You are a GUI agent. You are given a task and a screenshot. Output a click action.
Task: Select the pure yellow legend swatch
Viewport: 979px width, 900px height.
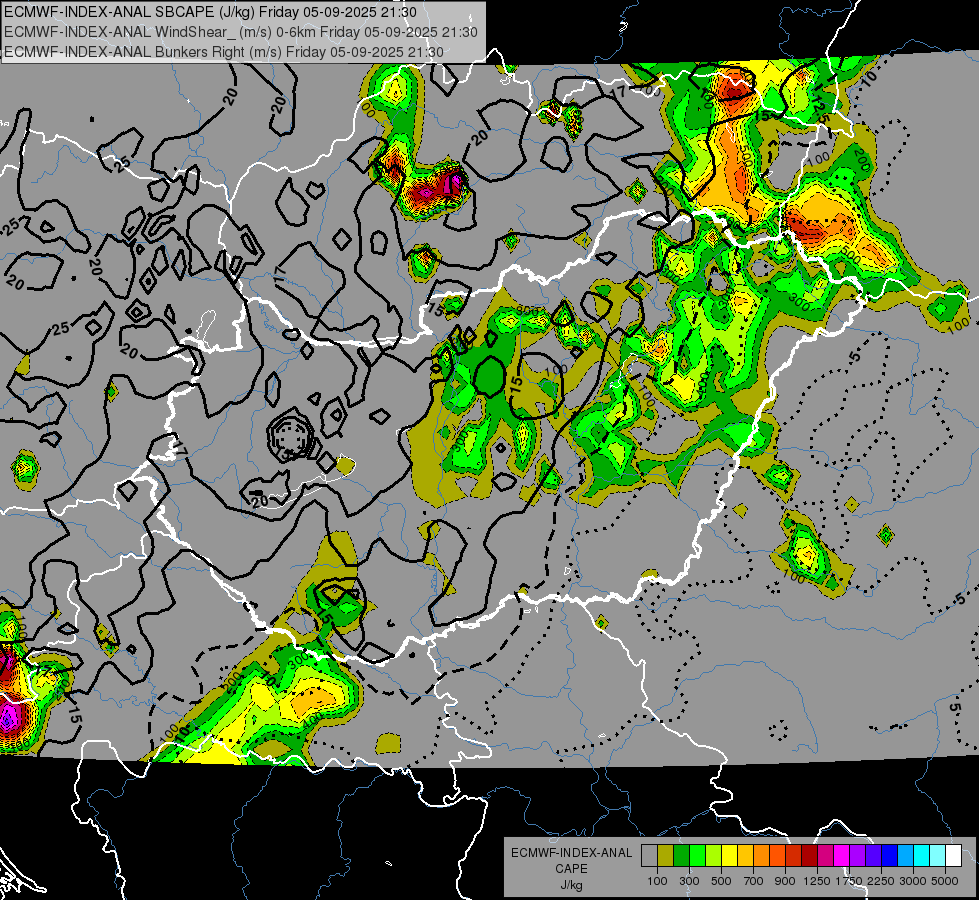point(729,856)
